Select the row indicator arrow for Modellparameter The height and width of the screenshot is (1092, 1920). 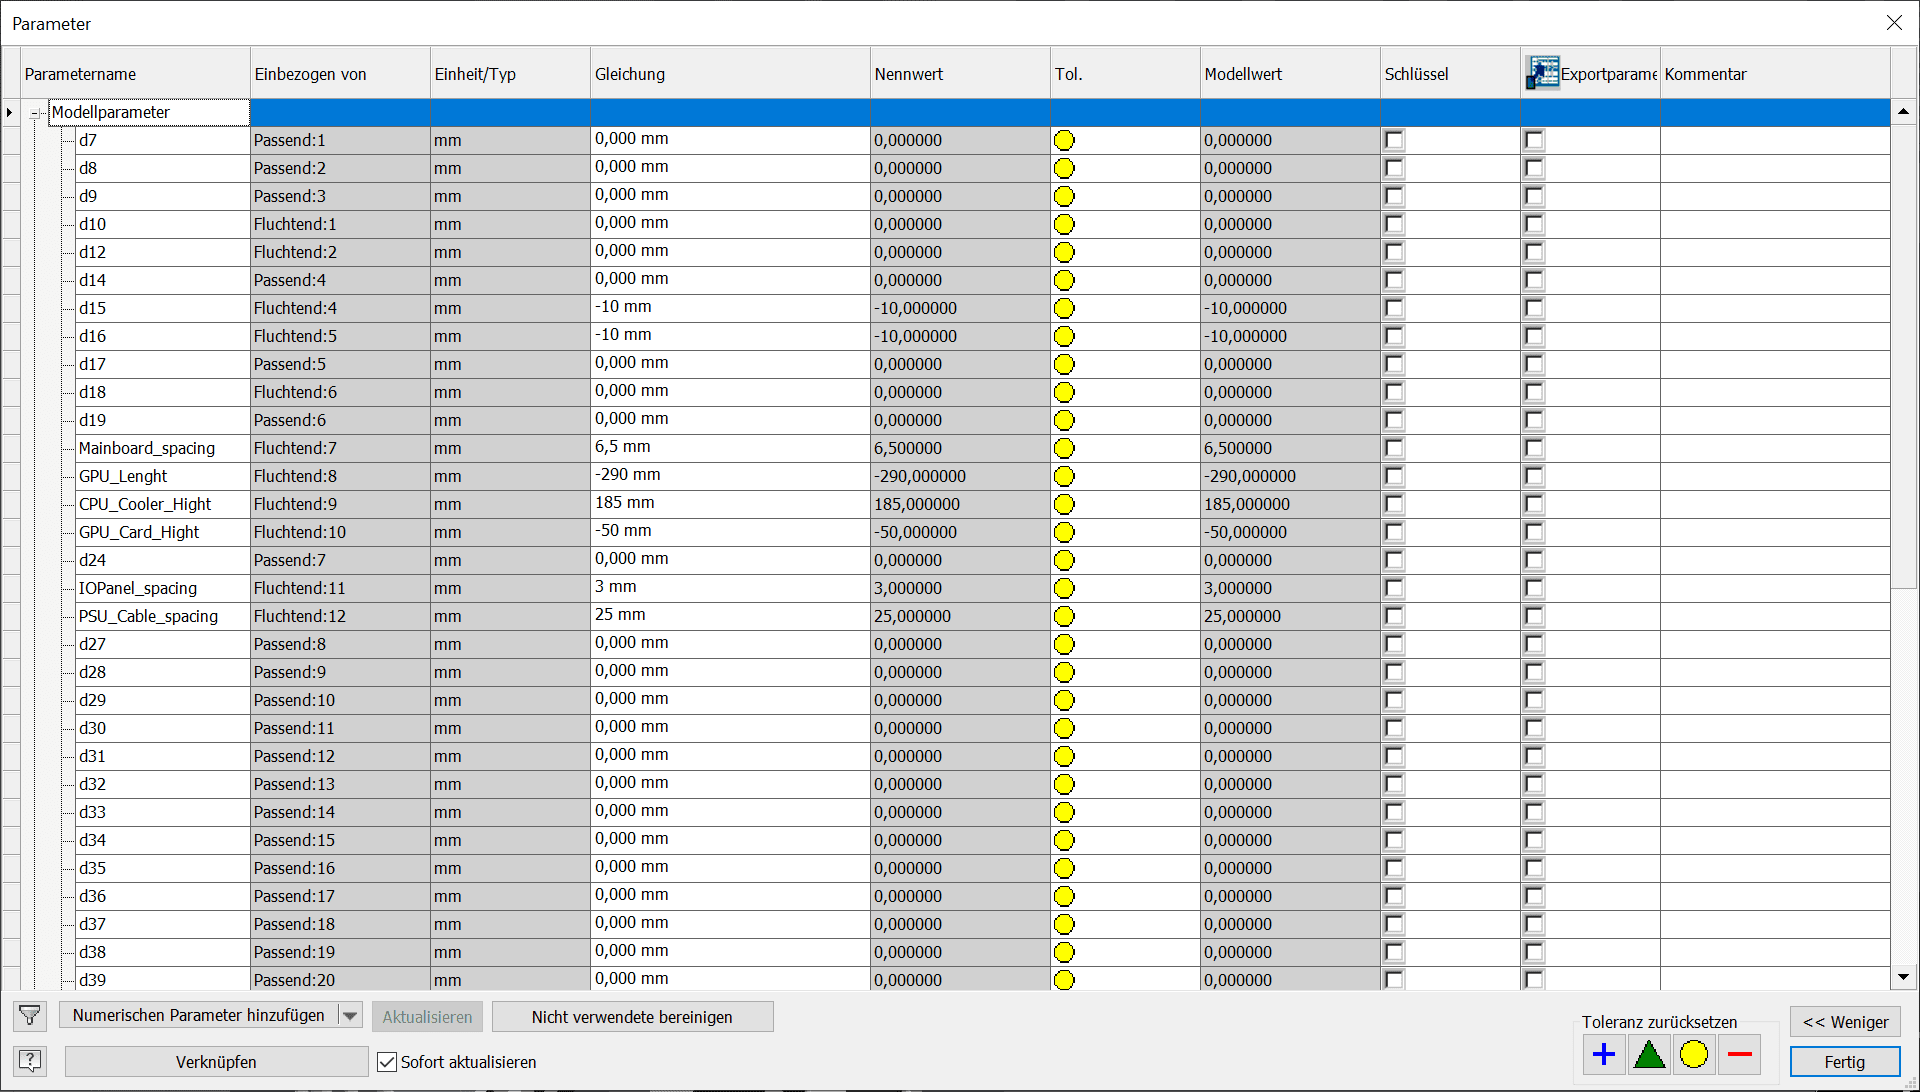10,112
